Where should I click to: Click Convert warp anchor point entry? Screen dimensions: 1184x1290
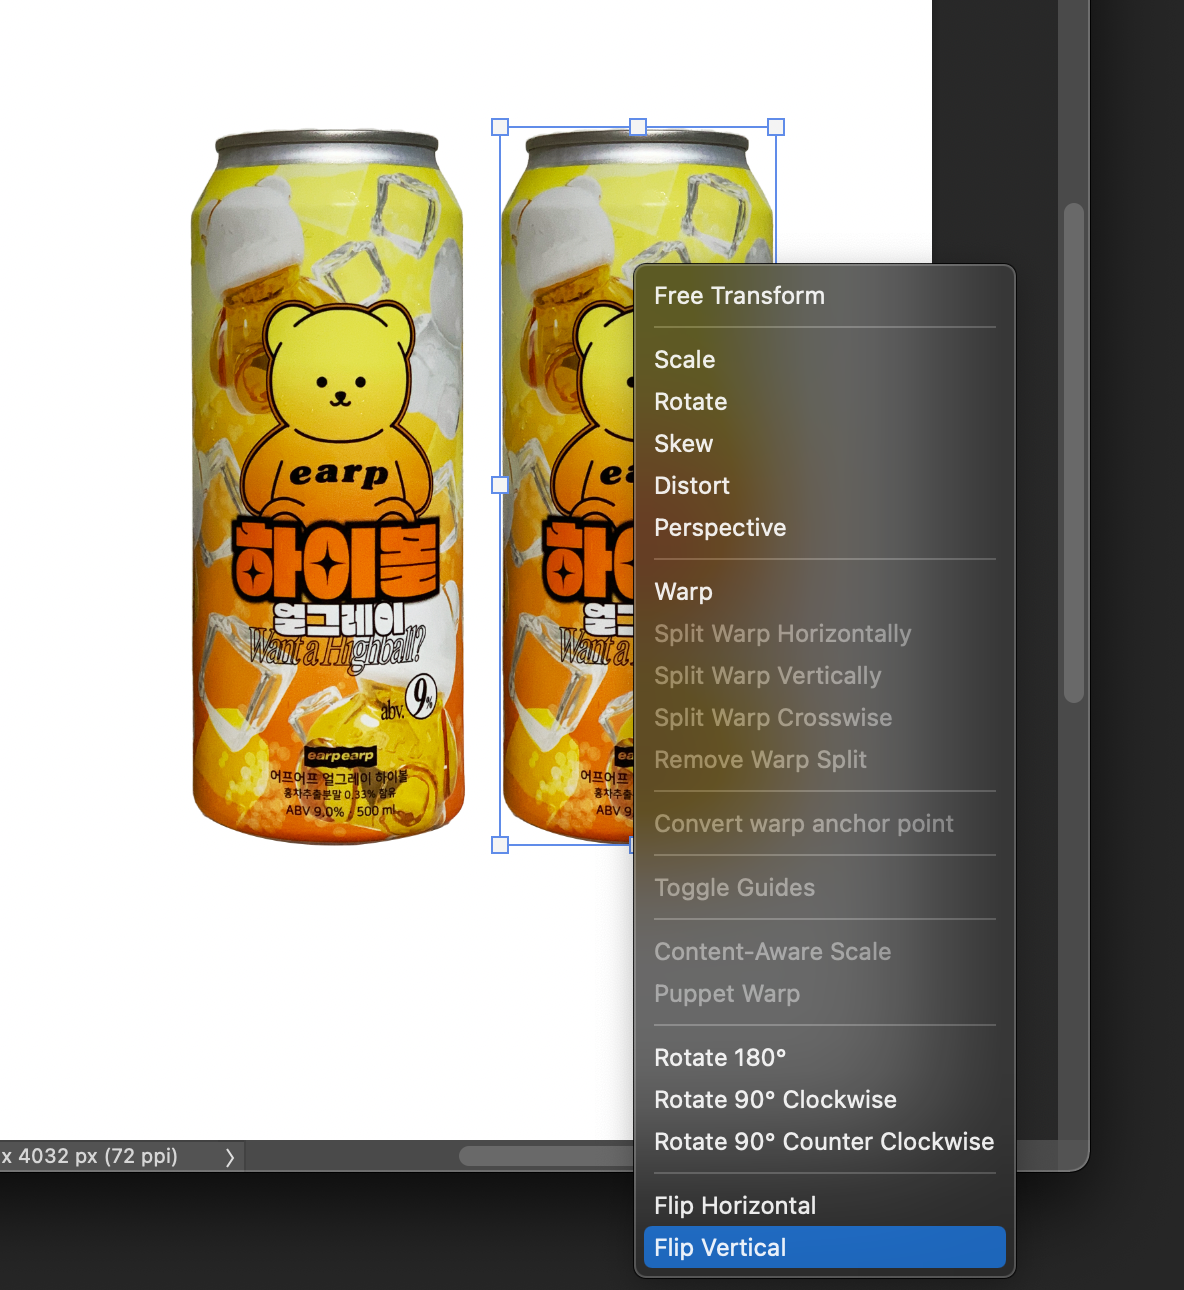[824, 824]
